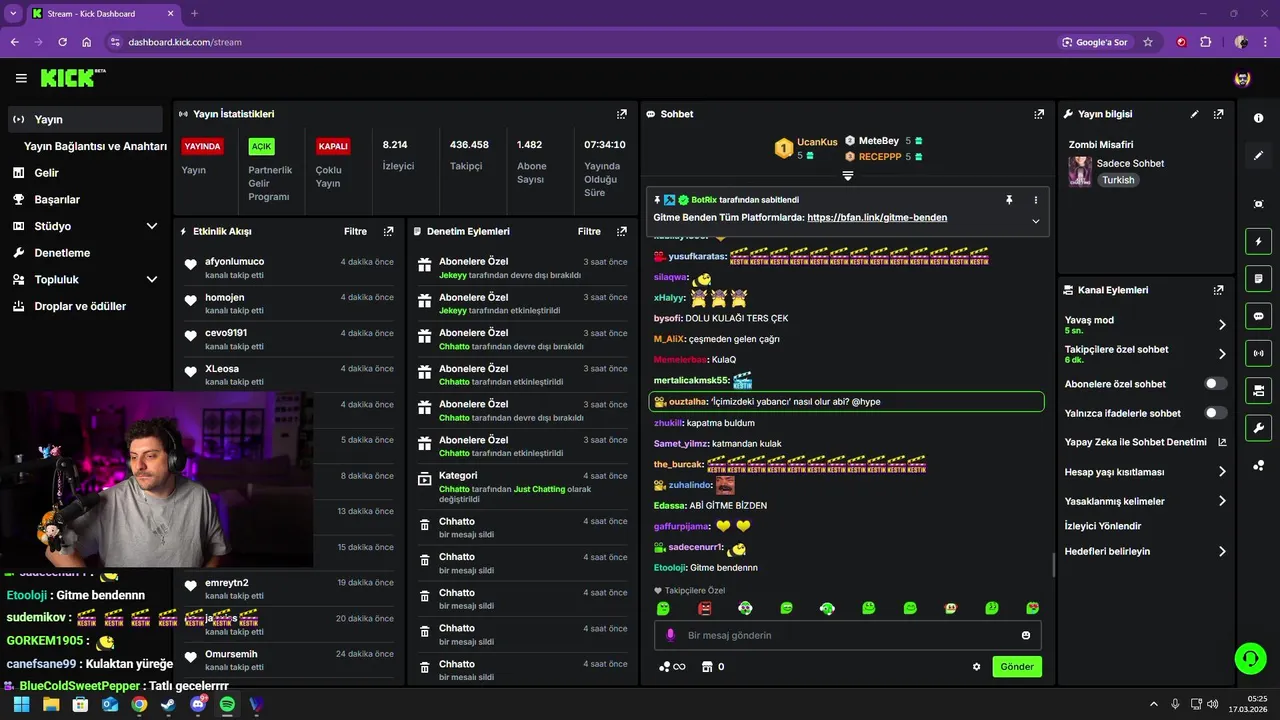Click the Turkish language tag
The image size is (1280, 720).
point(1118,180)
